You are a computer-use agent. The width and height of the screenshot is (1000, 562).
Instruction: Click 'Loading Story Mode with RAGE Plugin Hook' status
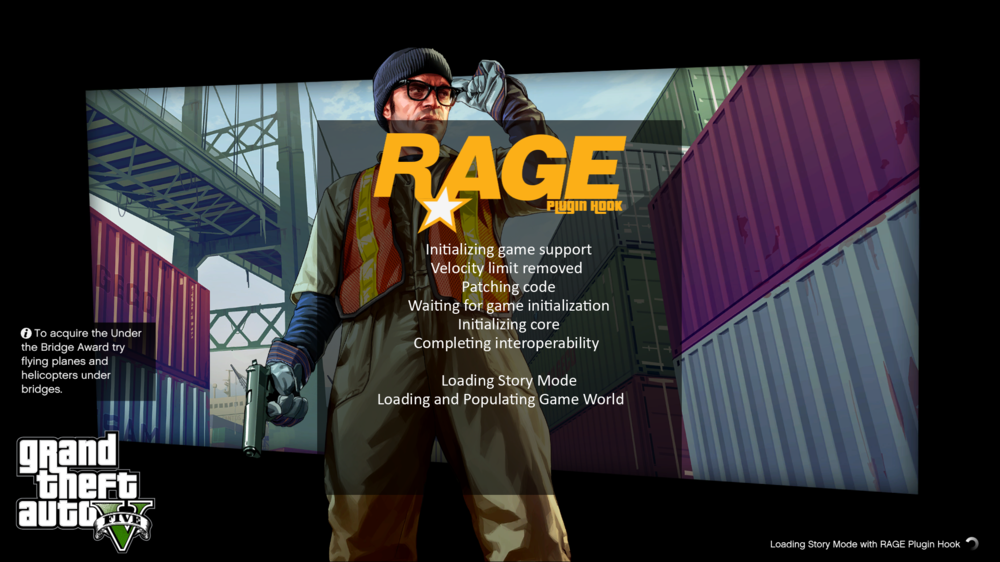click(x=865, y=544)
